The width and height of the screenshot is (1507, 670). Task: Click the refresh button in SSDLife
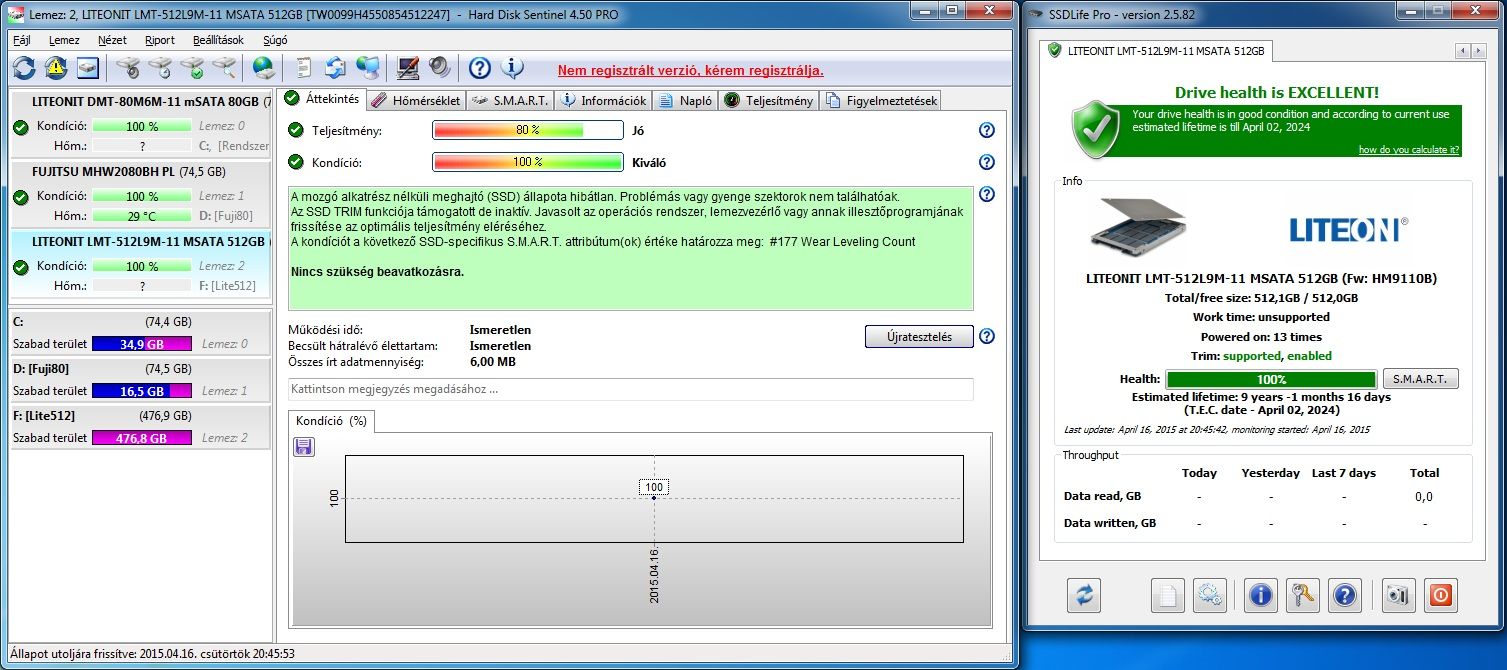coord(1083,595)
